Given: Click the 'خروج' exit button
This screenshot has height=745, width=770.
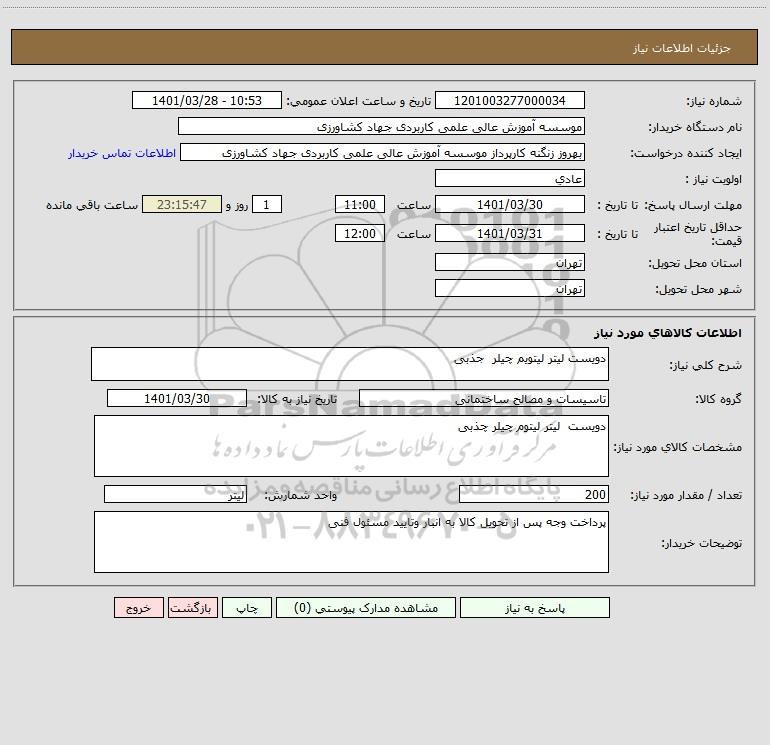Looking at the screenshot, I should coord(138,607).
